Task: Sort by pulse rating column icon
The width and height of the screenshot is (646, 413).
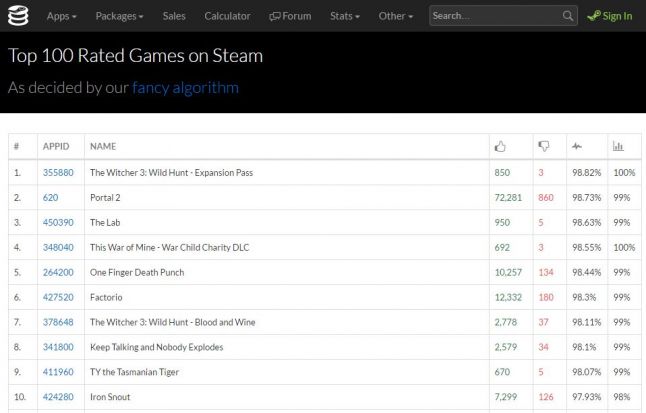Action: 577,146
